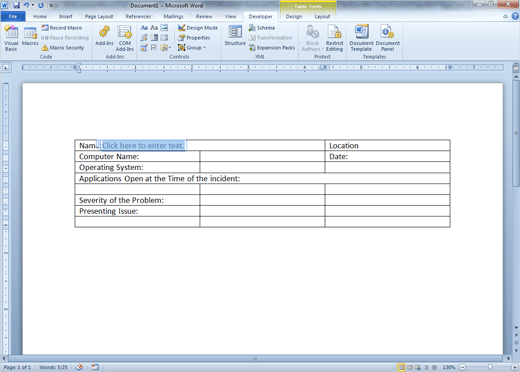The height and width of the screenshot is (372, 520).
Task: Insert Rich Text content control
Action: coord(144,28)
